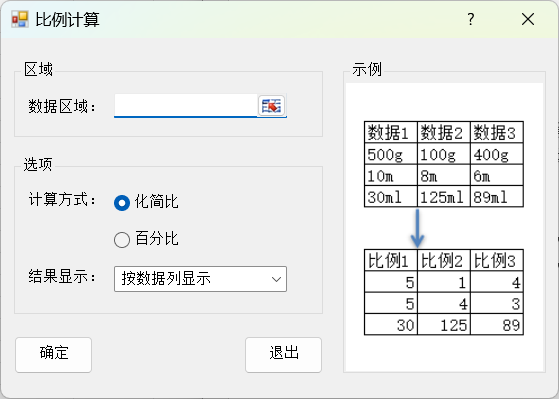Click the 退出 button

283,355
